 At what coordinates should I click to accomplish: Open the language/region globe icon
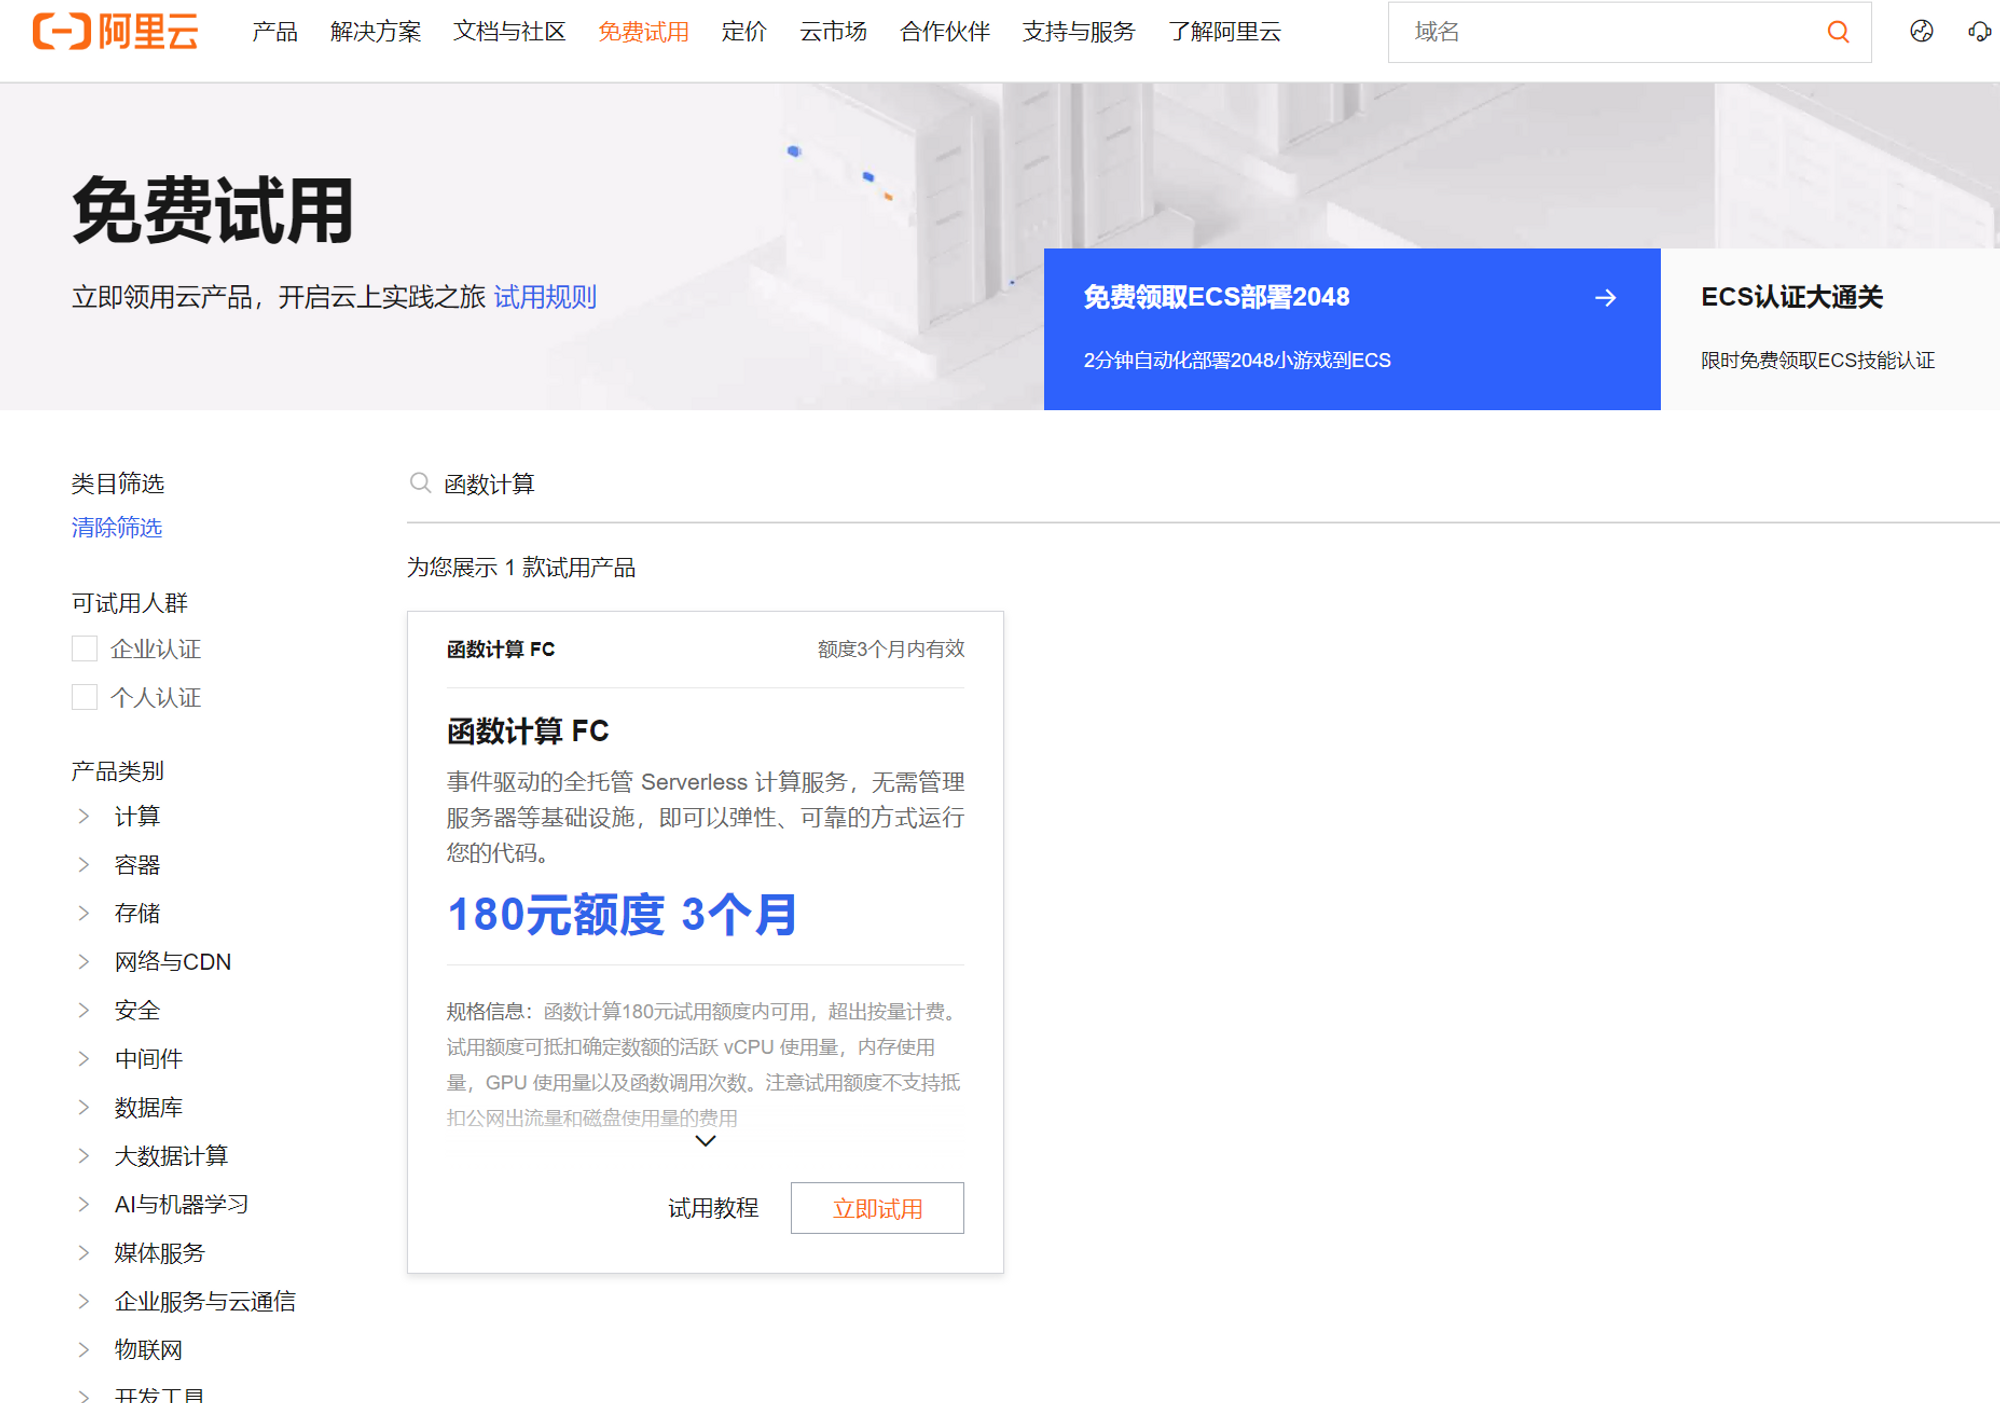tap(1921, 33)
